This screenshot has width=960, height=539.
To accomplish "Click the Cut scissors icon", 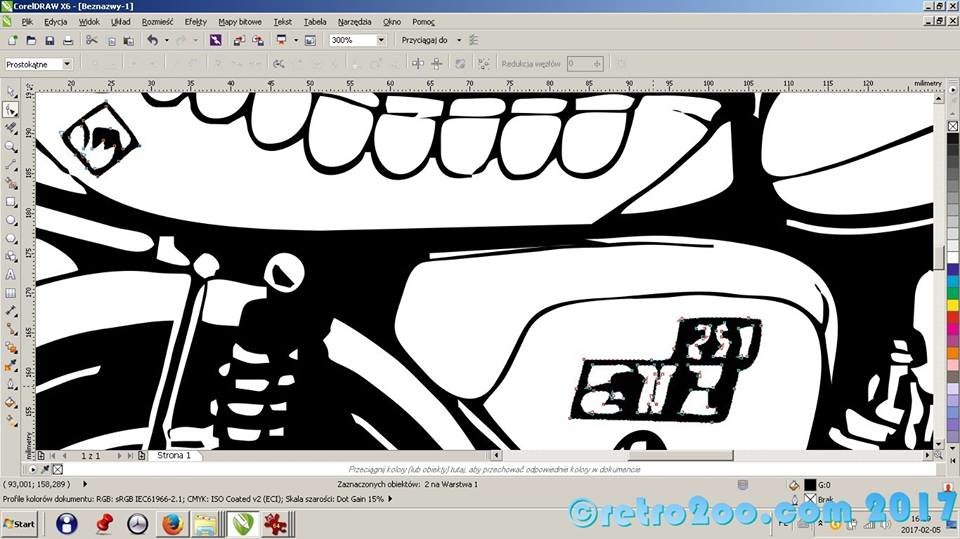I will coord(91,40).
